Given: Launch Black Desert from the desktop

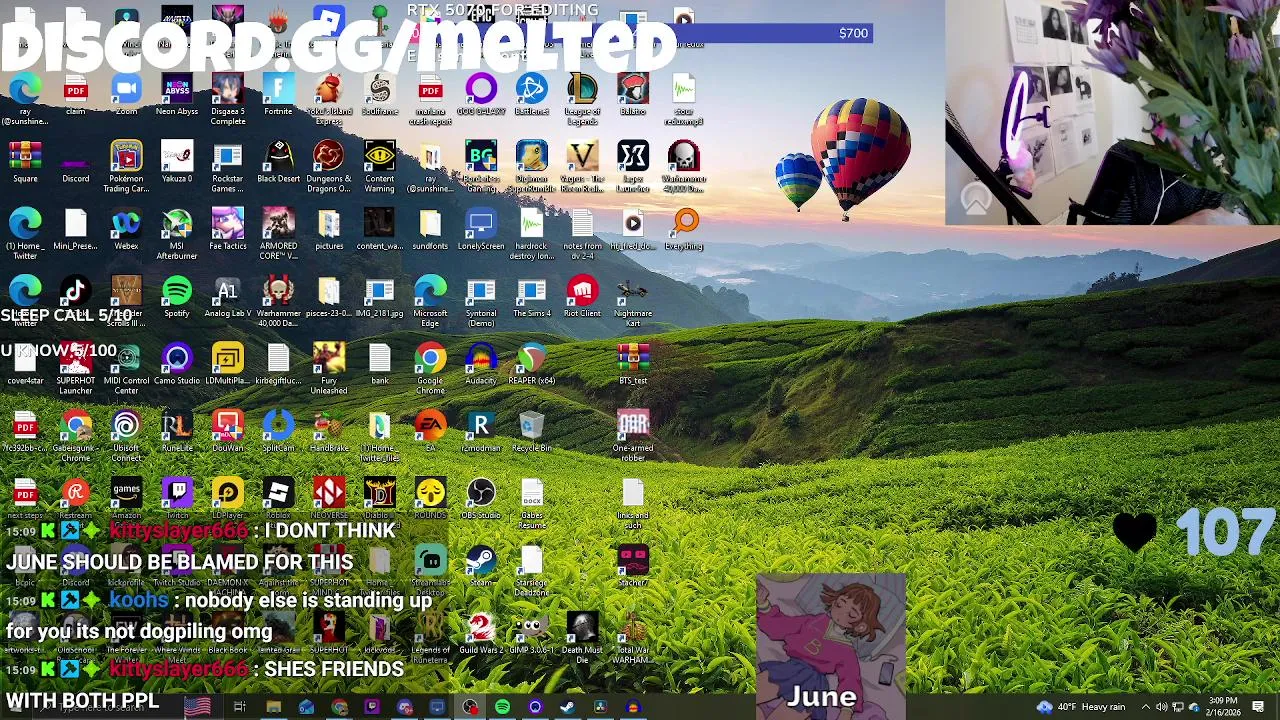Looking at the screenshot, I should point(278,163).
